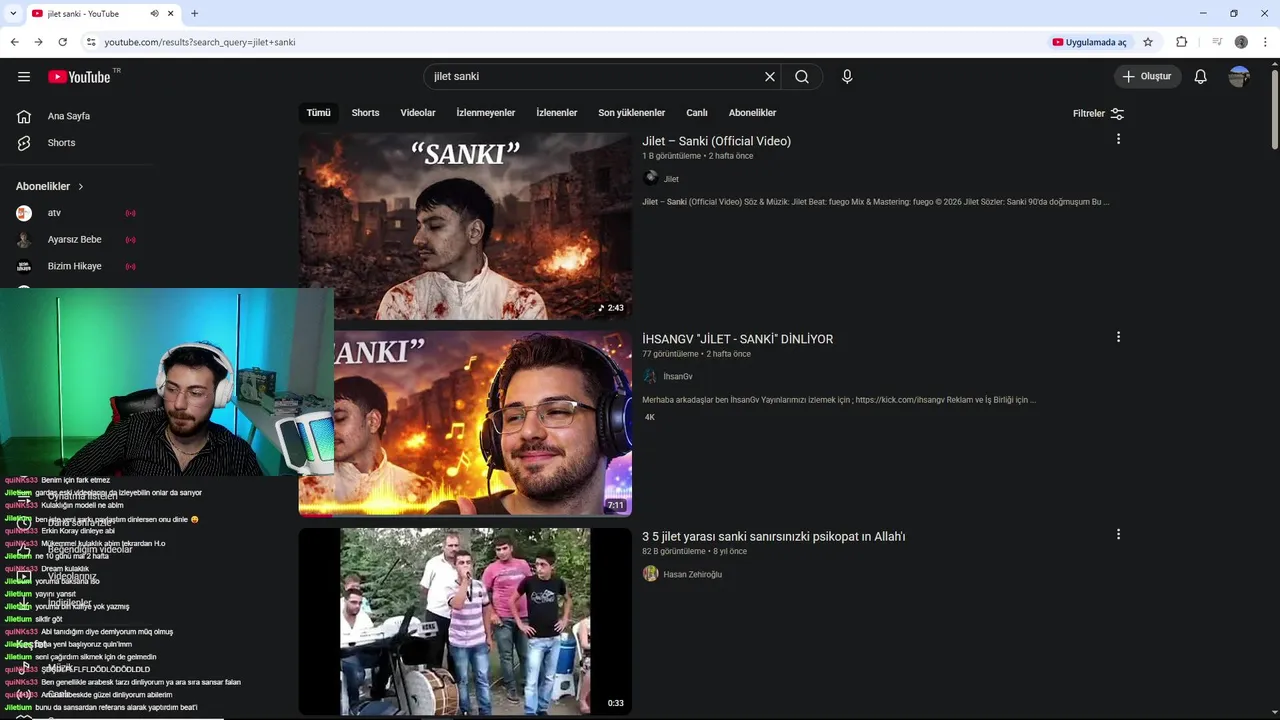Open more options for the 3 5 jilet video
The image size is (1280, 720).
[x=1118, y=535]
